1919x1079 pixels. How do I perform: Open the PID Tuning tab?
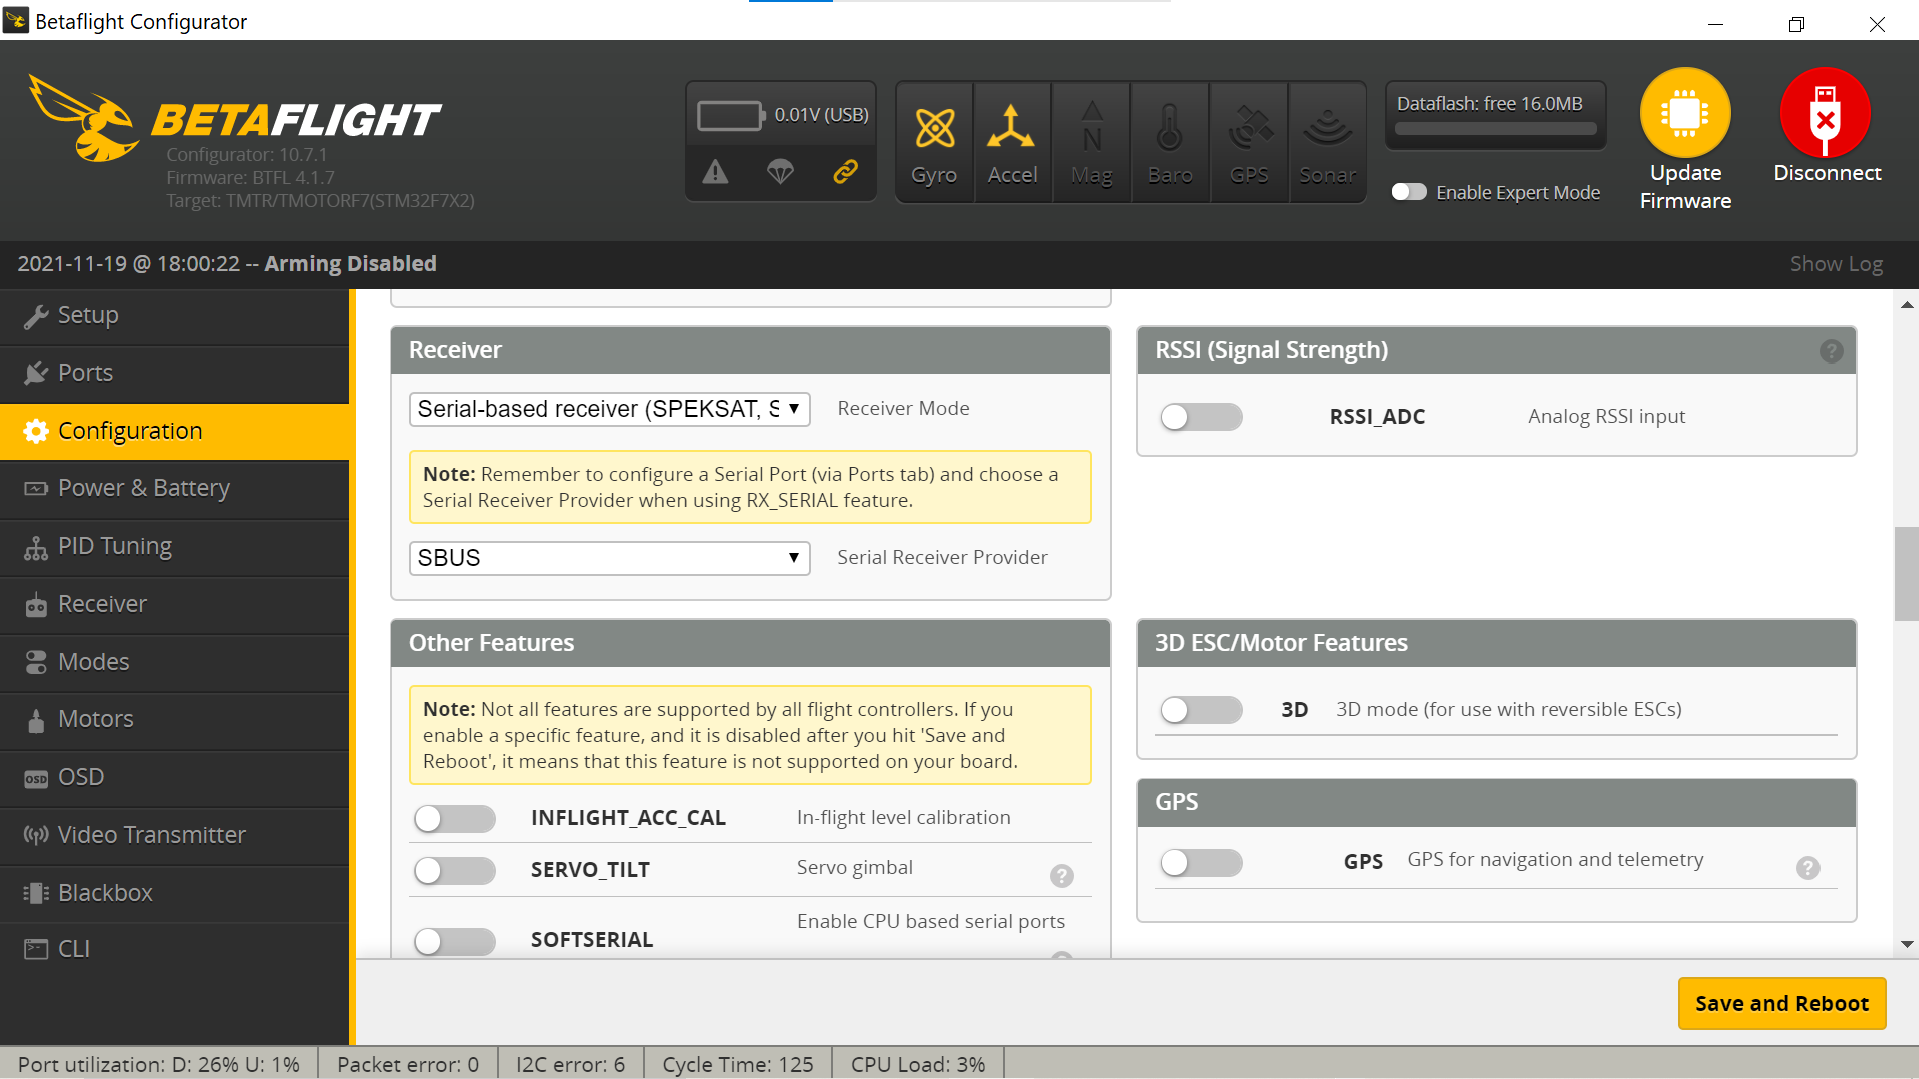pos(175,547)
